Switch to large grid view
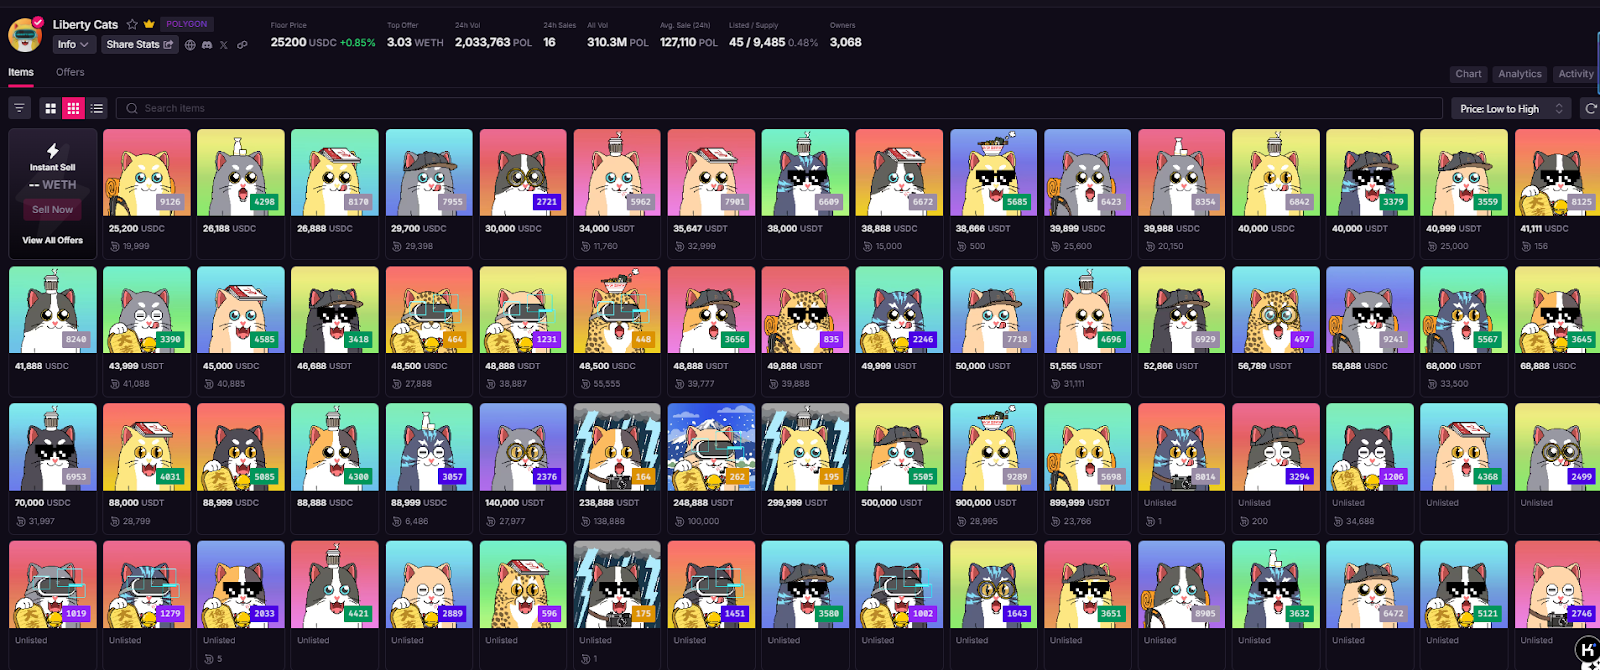Viewport: 1600px width, 670px height. pos(51,108)
